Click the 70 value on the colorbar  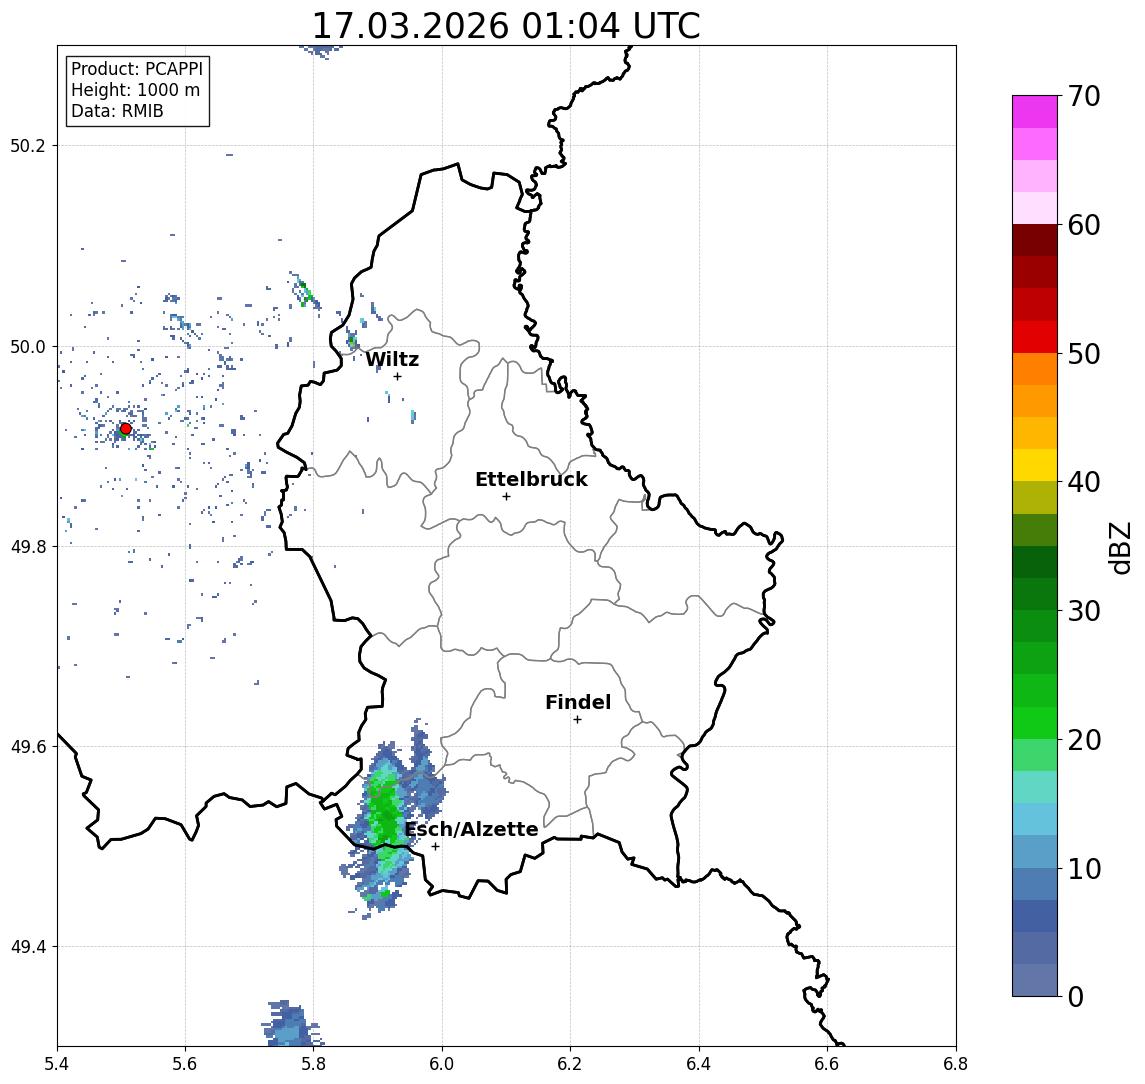[x=1084, y=96]
